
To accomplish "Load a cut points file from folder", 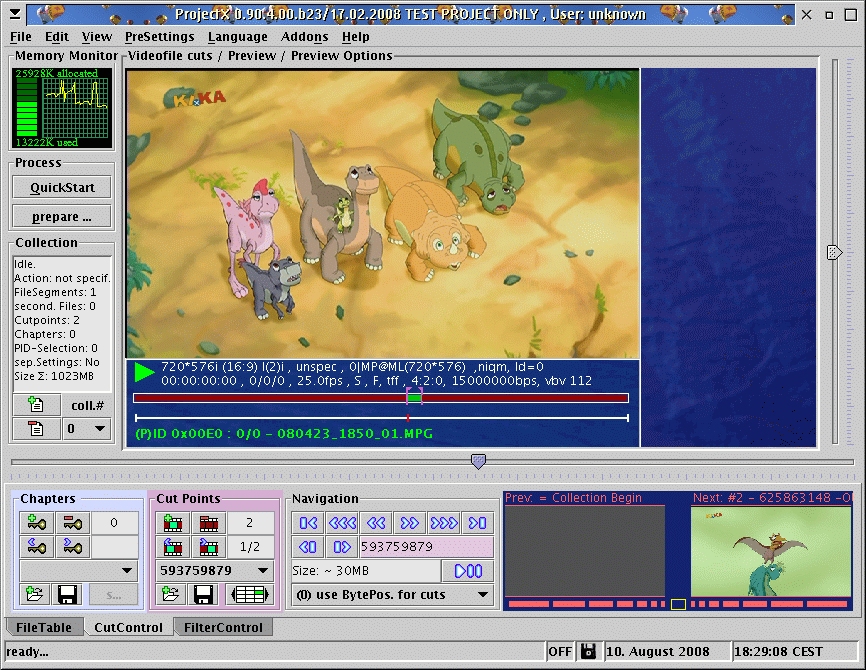I will coord(171,595).
